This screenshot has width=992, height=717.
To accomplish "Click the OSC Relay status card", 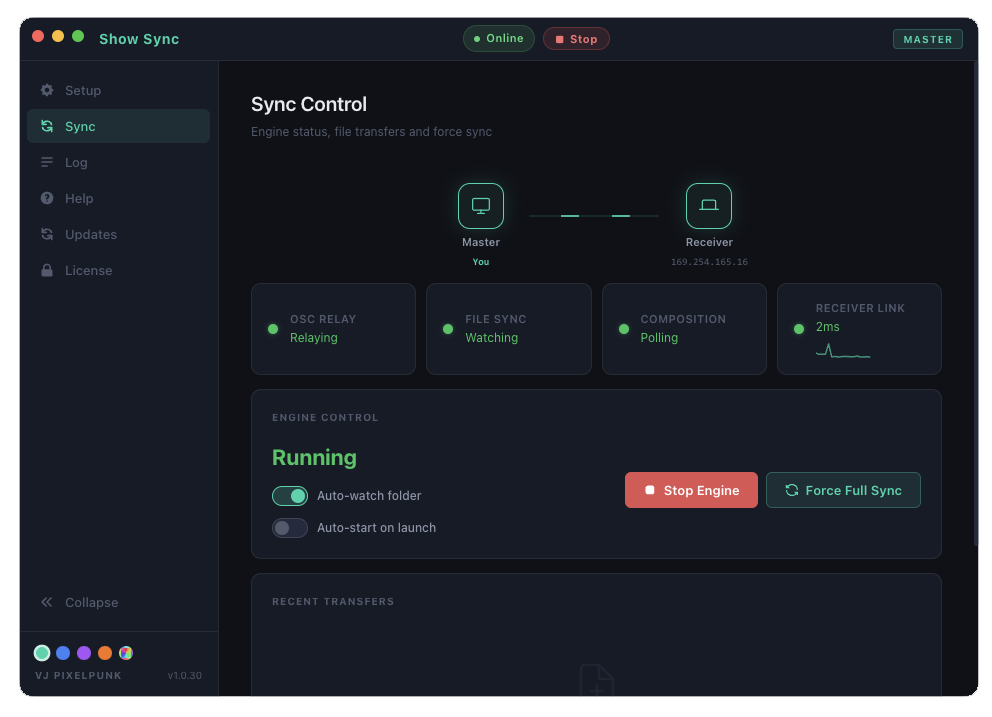I will (333, 328).
